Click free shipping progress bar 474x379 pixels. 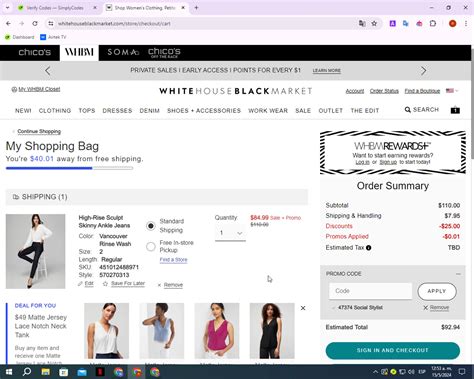click(x=69, y=168)
